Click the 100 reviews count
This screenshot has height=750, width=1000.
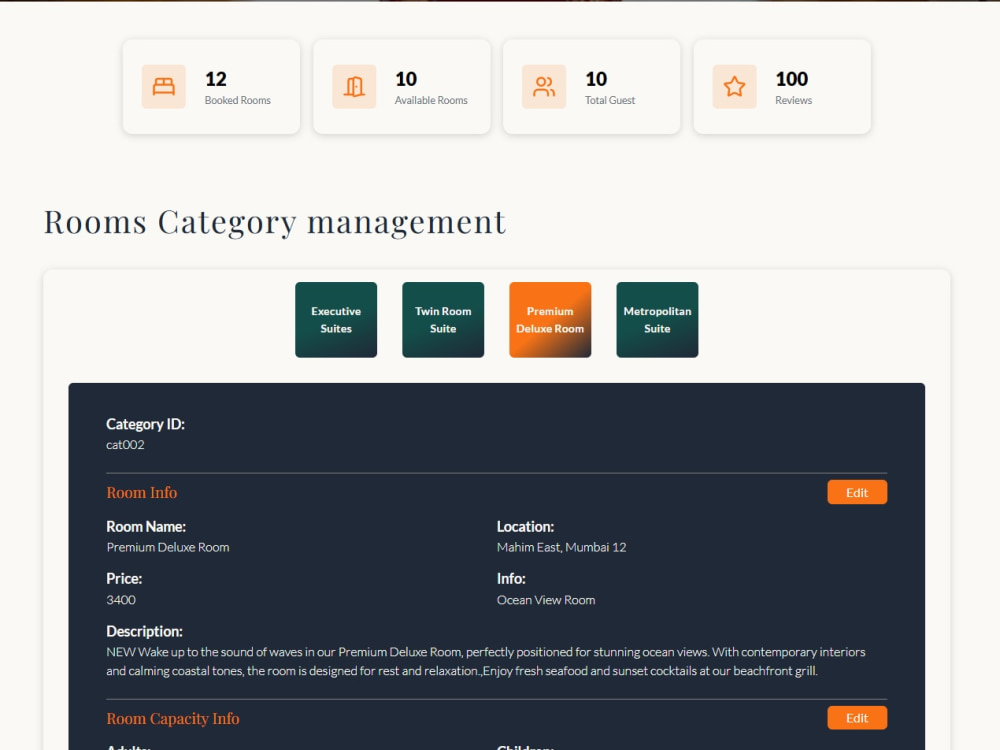click(791, 79)
